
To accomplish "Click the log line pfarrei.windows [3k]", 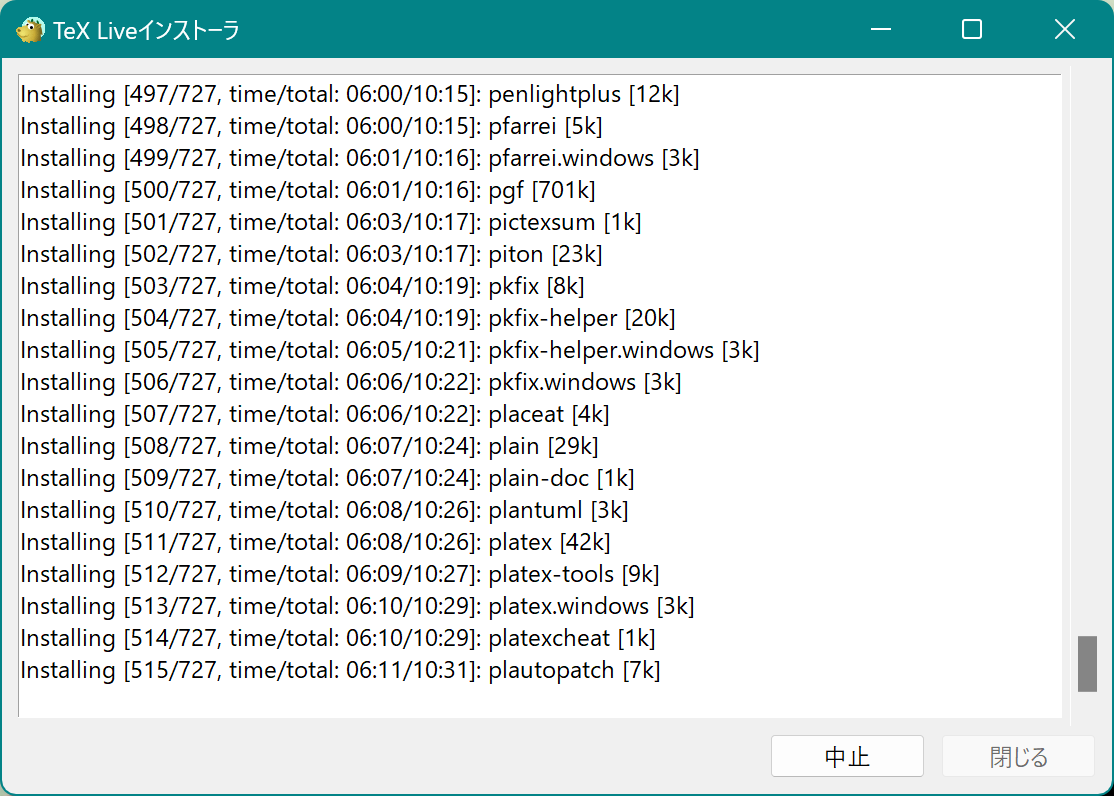I will pos(359,158).
